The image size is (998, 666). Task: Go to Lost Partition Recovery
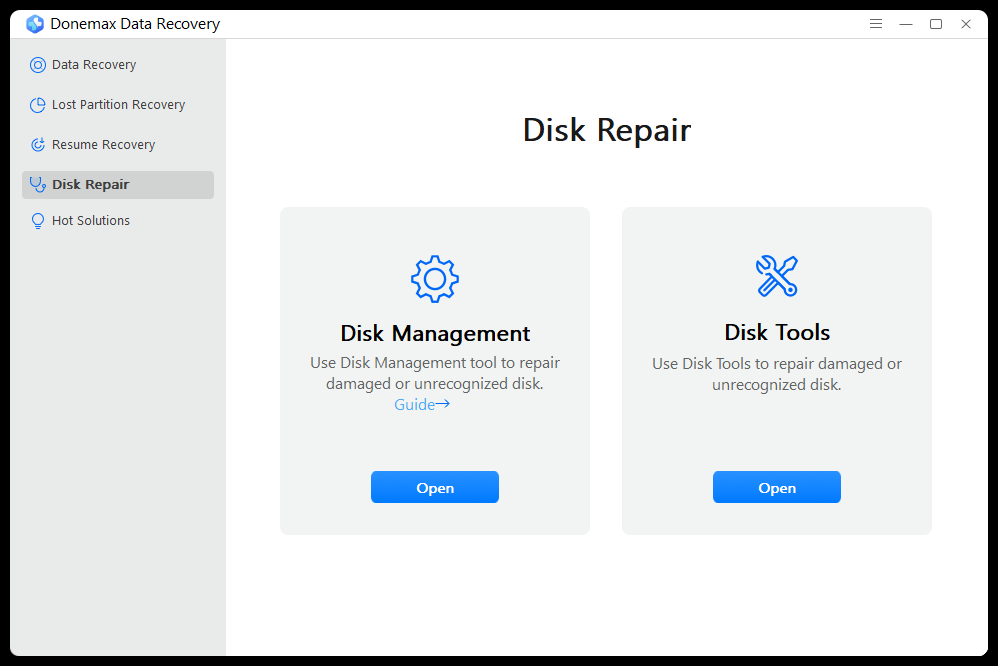[118, 105]
